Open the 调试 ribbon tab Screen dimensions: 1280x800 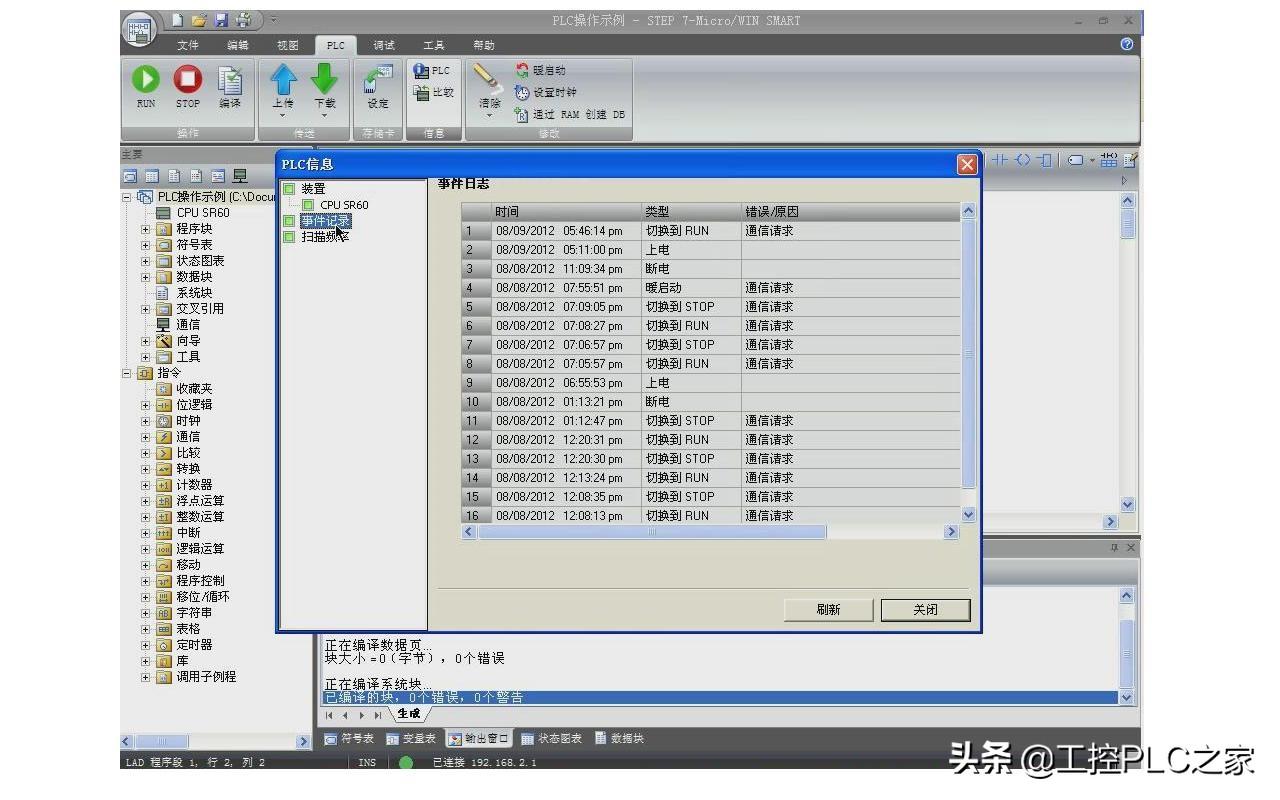[x=384, y=45]
